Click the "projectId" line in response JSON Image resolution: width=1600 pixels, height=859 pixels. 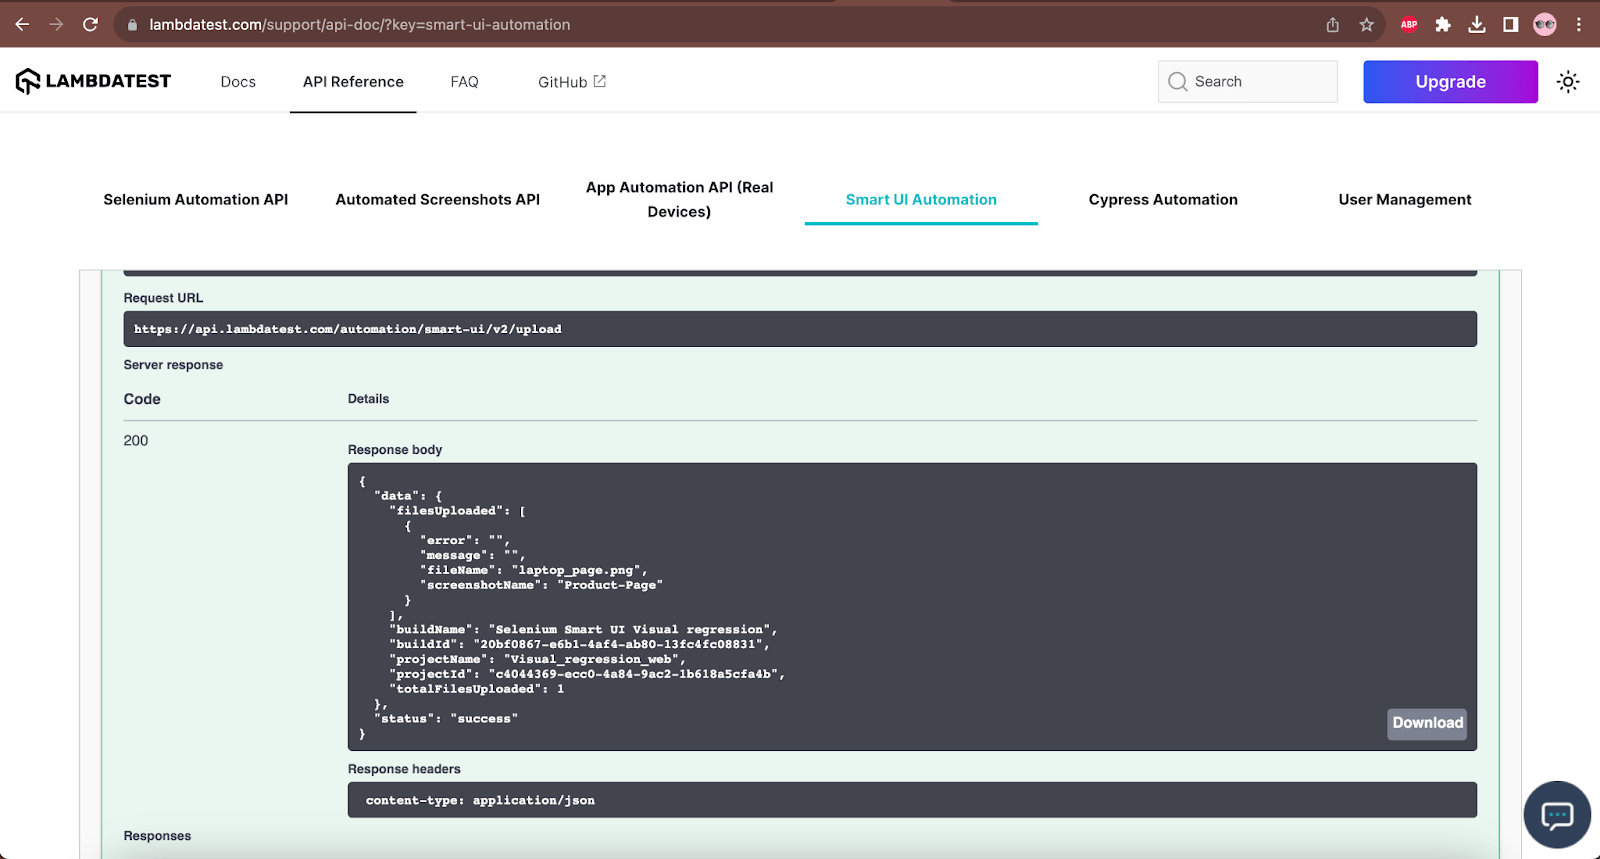click(587, 675)
